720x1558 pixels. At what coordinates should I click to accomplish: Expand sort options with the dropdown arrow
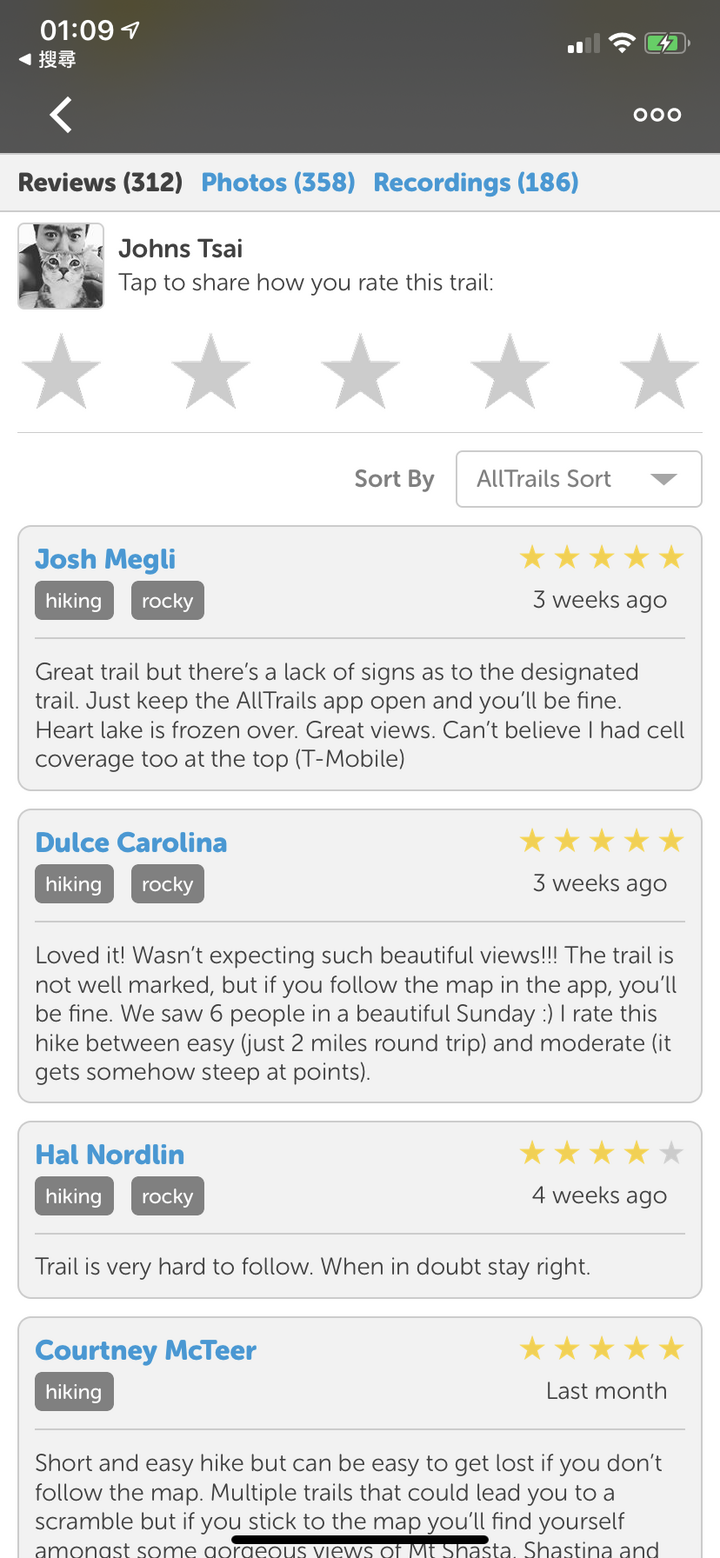click(663, 479)
